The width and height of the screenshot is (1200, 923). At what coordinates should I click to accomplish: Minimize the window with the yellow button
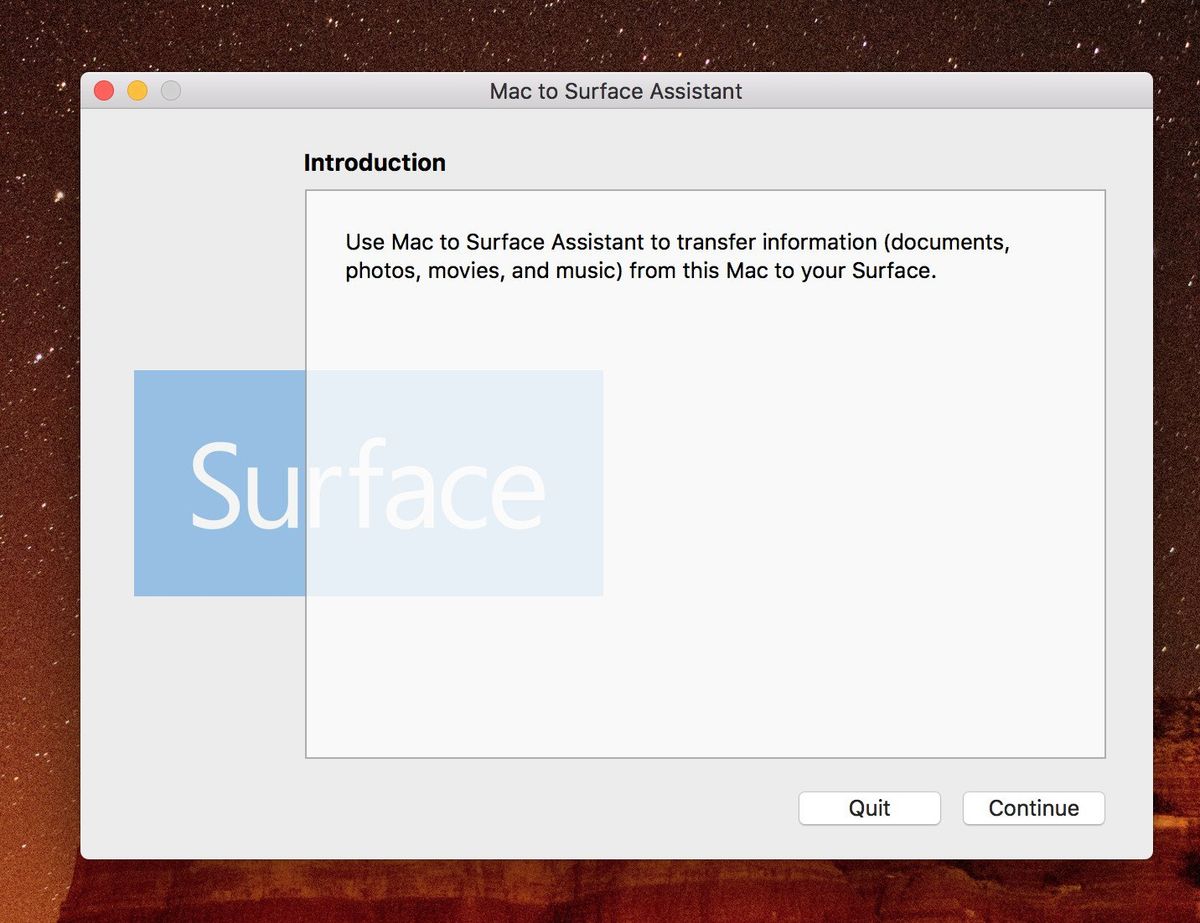137,91
